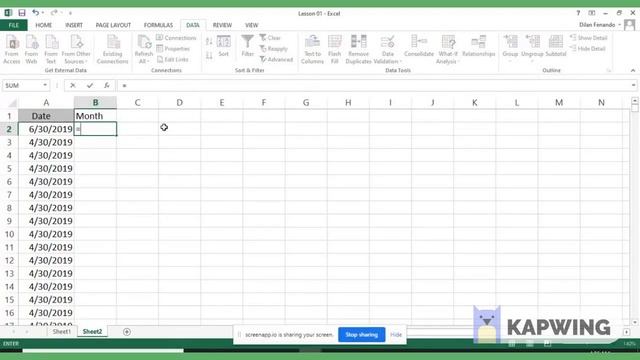Select the Sheet2 tab
Viewport: 640px width, 360px height.
coord(92,331)
